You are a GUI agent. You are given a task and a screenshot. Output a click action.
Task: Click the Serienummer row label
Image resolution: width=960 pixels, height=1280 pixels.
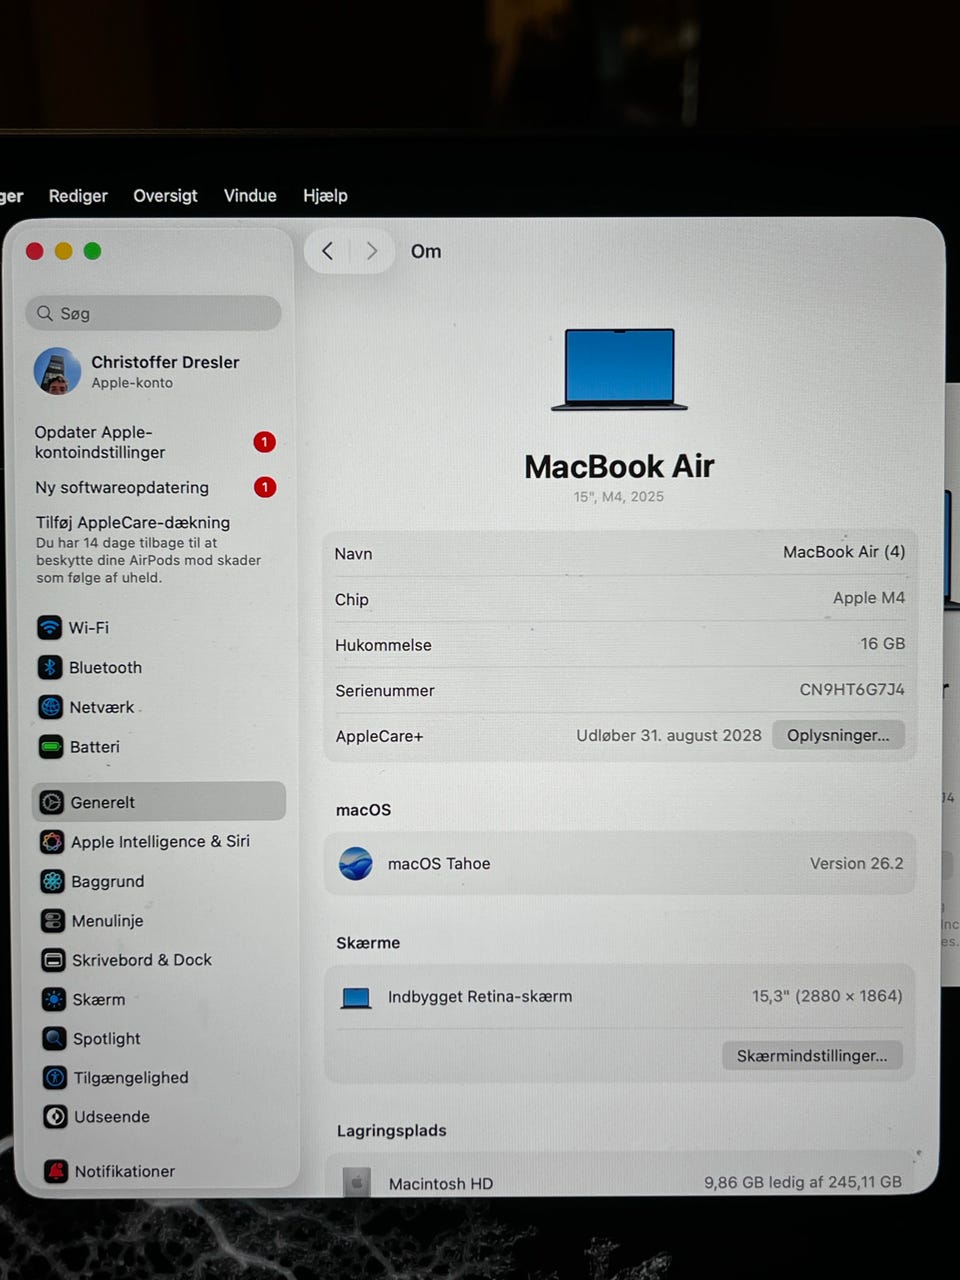point(385,691)
